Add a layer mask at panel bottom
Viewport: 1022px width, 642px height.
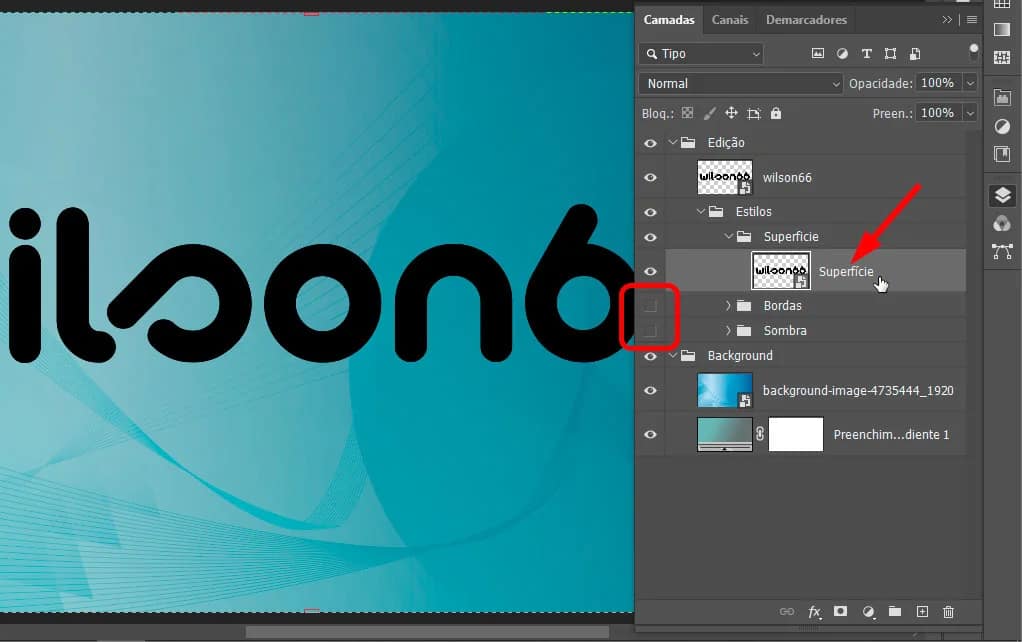point(841,612)
